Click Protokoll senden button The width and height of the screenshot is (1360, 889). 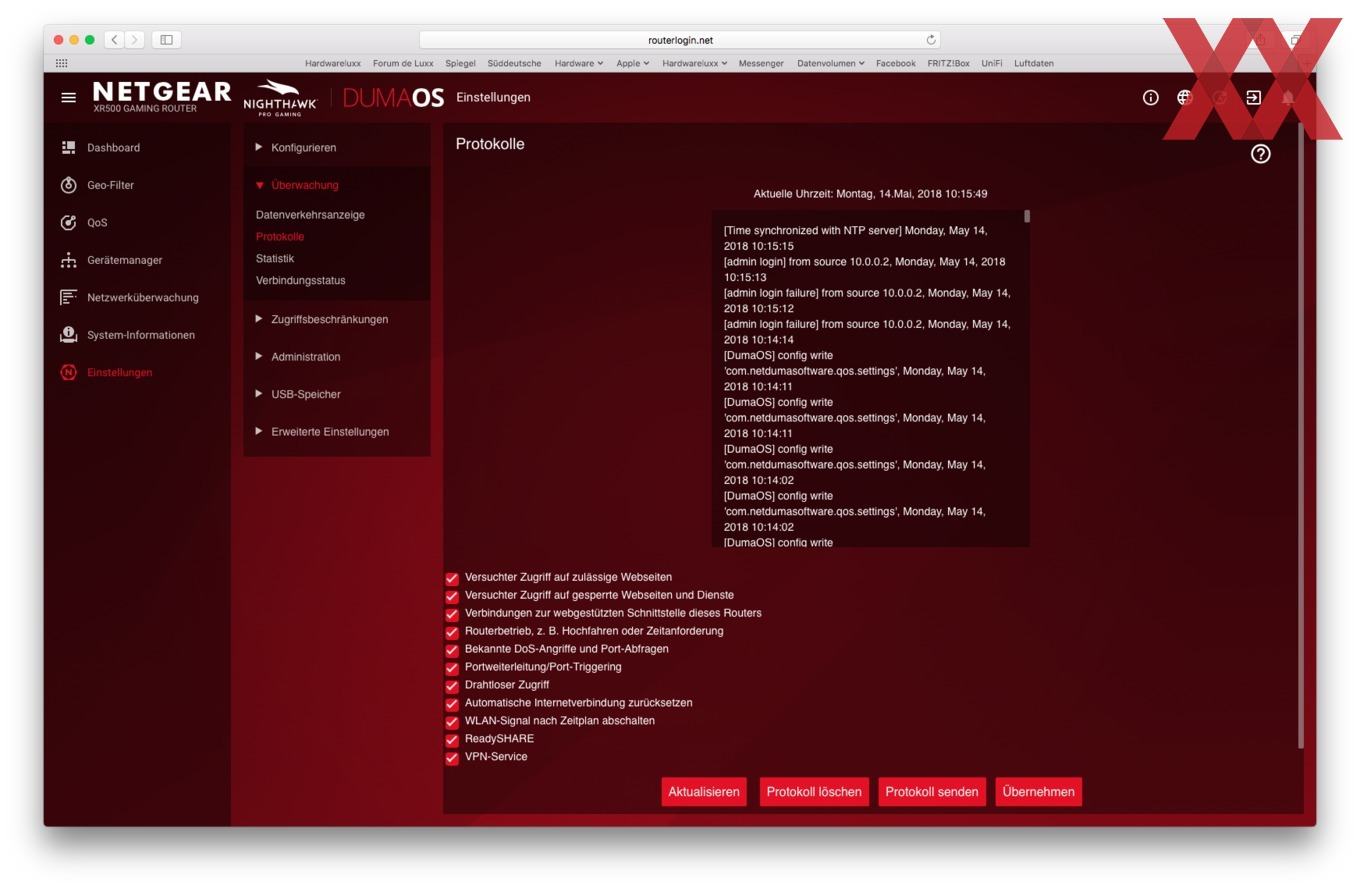click(x=932, y=792)
